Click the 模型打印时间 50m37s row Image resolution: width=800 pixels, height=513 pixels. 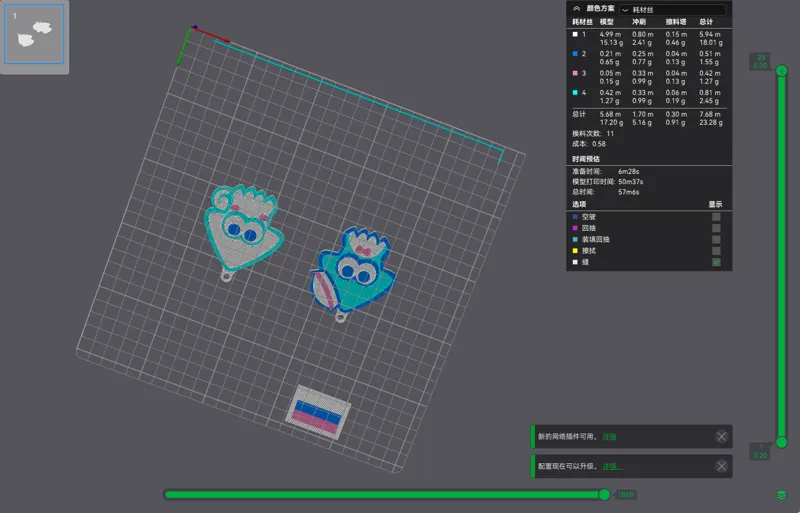click(x=608, y=182)
